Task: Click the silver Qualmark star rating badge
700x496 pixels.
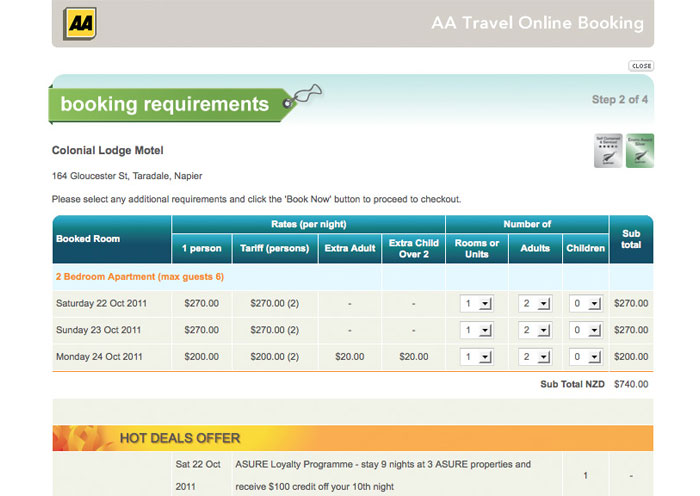Action: 608,151
